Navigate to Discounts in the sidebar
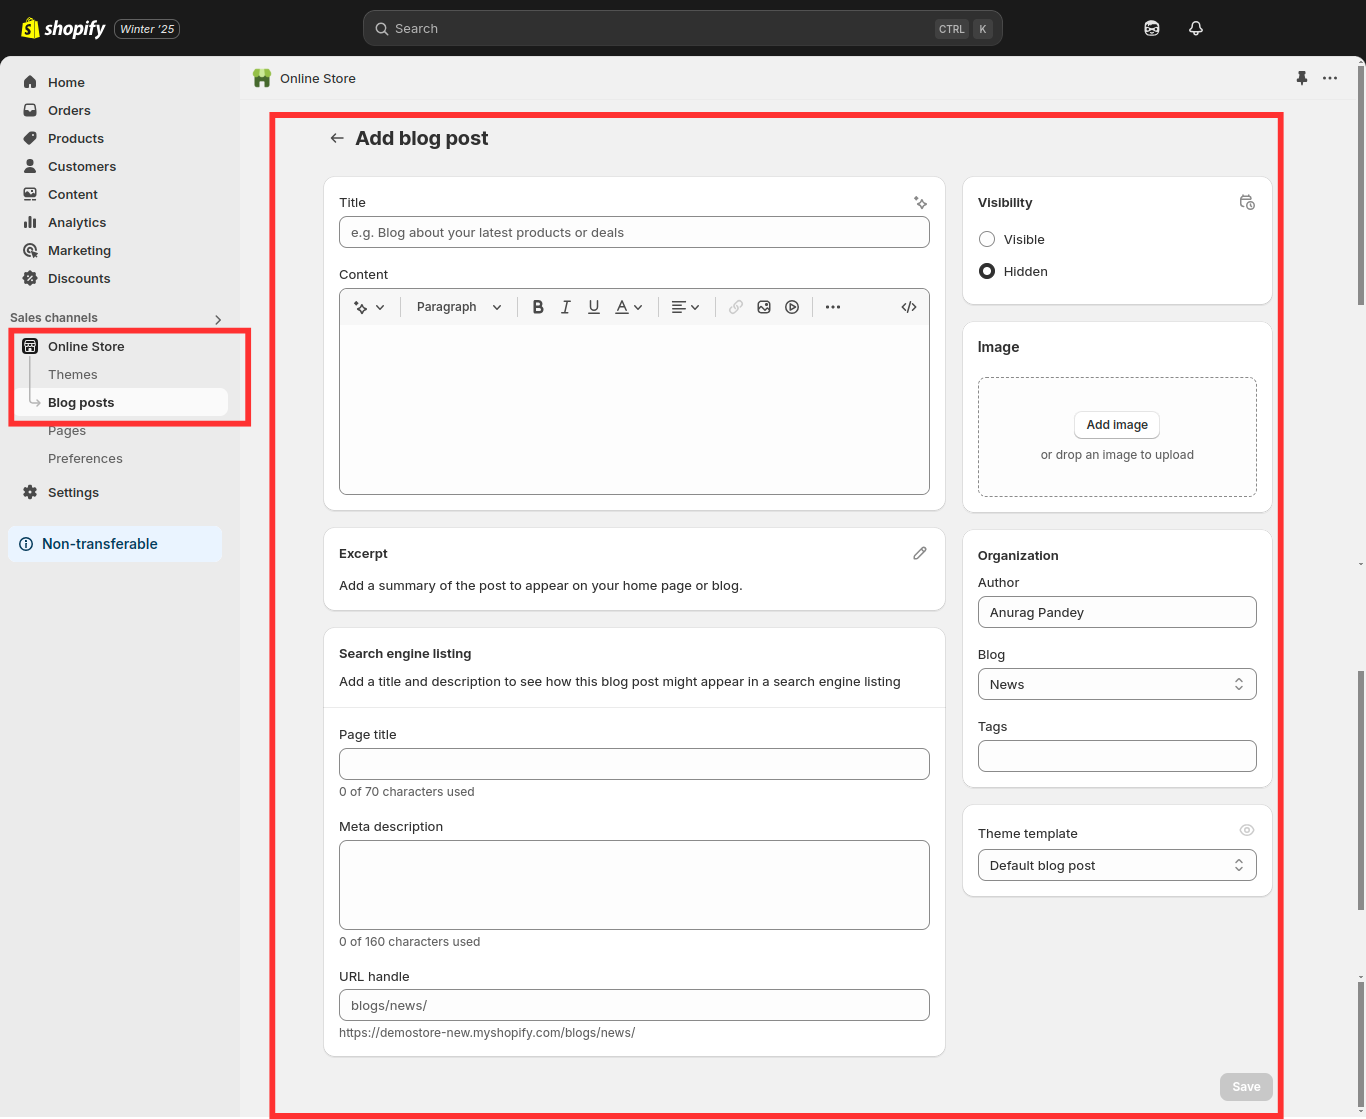The height and width of the screenshot is (1119, 1366). (78, 278)
